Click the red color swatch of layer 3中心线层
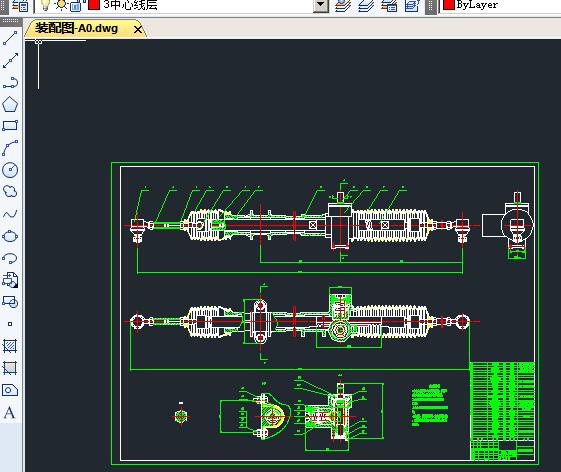 tap(94, 4)
